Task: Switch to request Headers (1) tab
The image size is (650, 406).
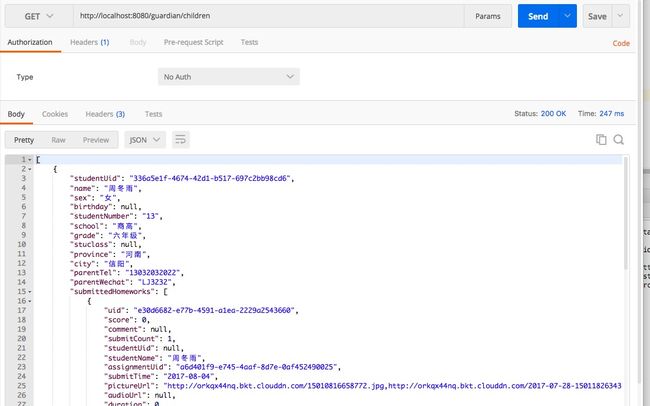Action: coord(90,42)
